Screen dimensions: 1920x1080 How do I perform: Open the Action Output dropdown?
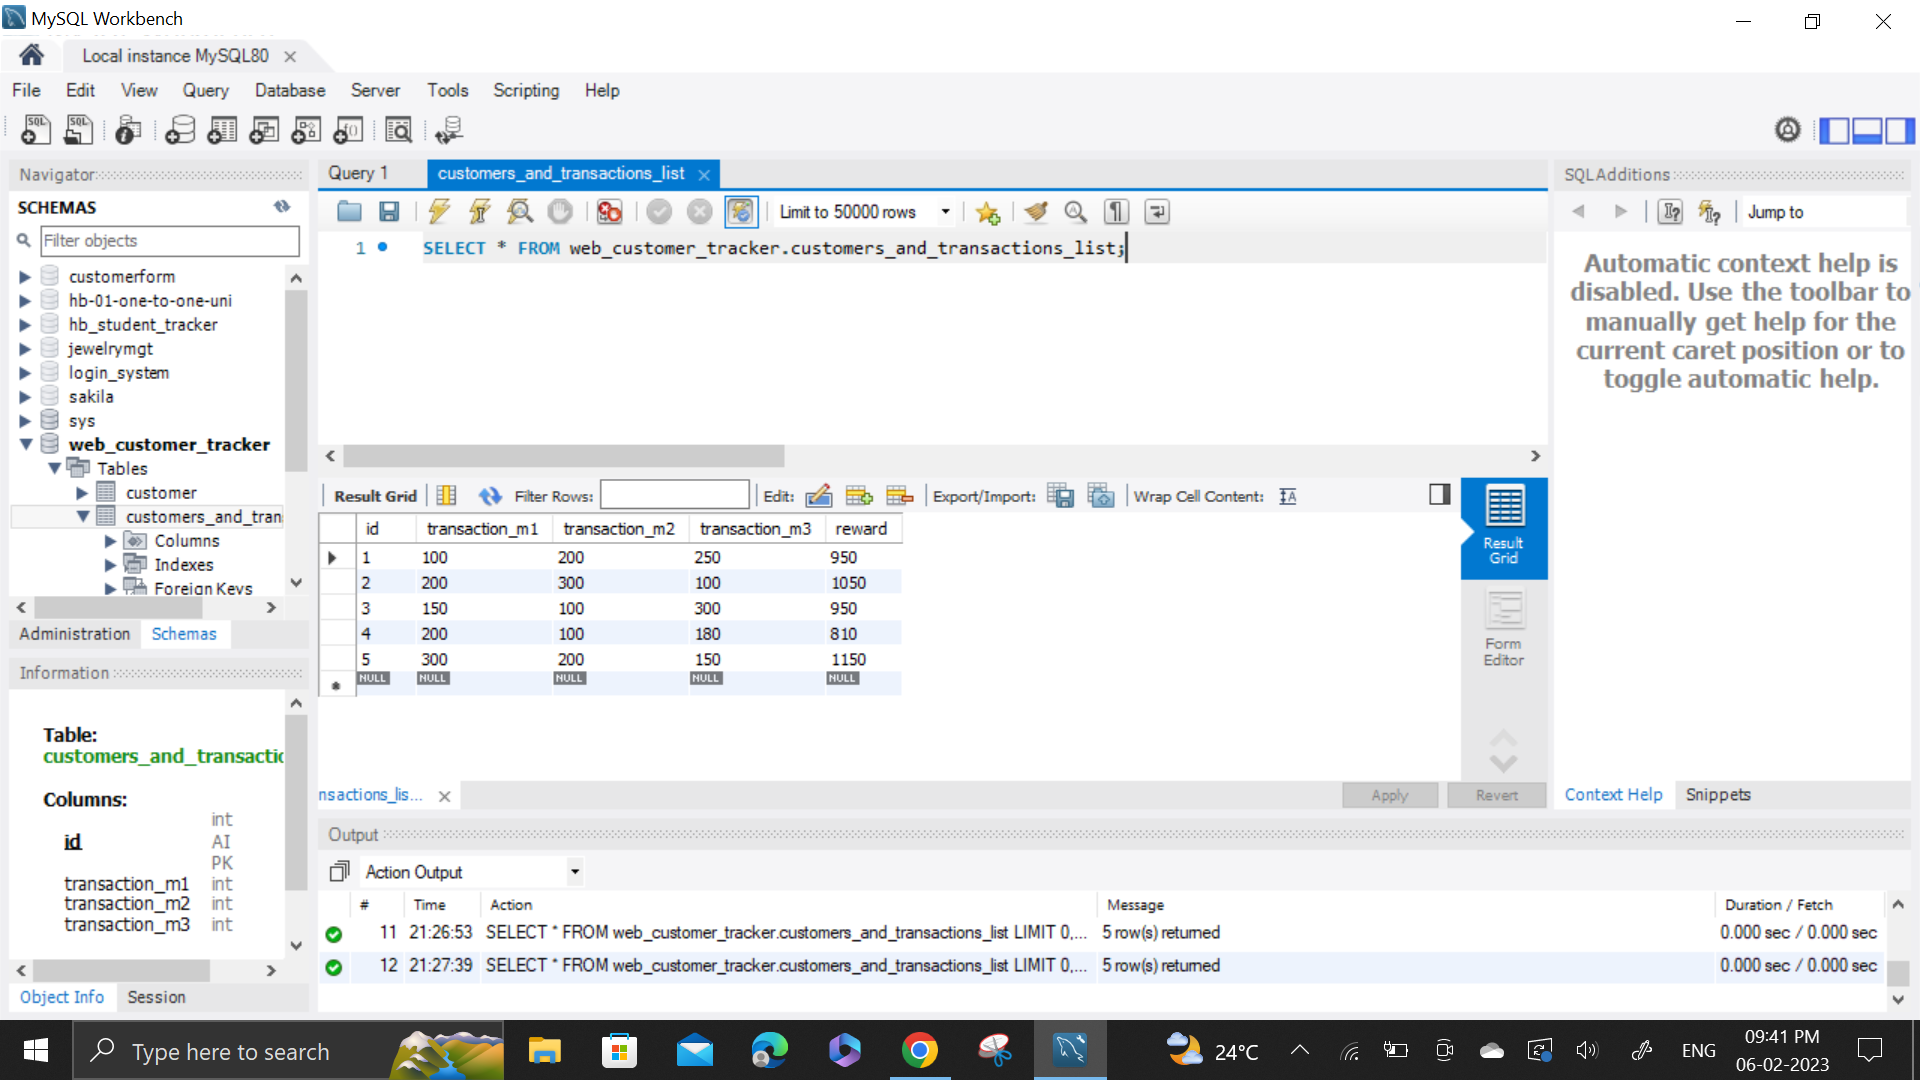pyautogui.click(x=574, y=872)
